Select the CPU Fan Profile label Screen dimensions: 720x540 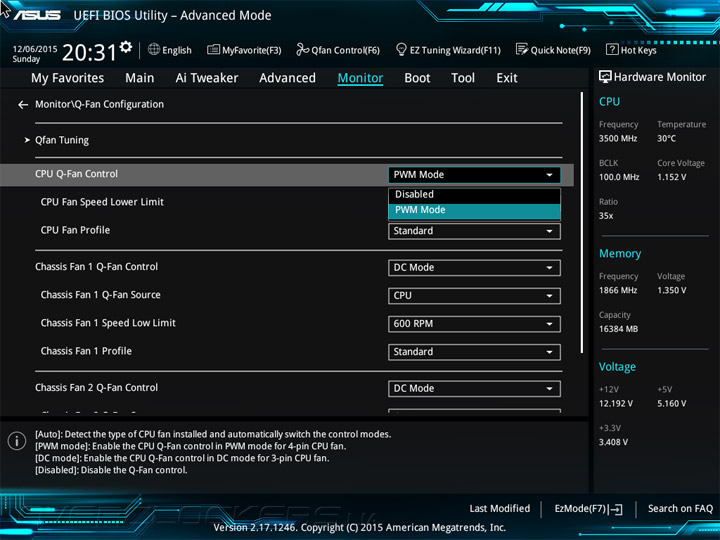[75, 230]
